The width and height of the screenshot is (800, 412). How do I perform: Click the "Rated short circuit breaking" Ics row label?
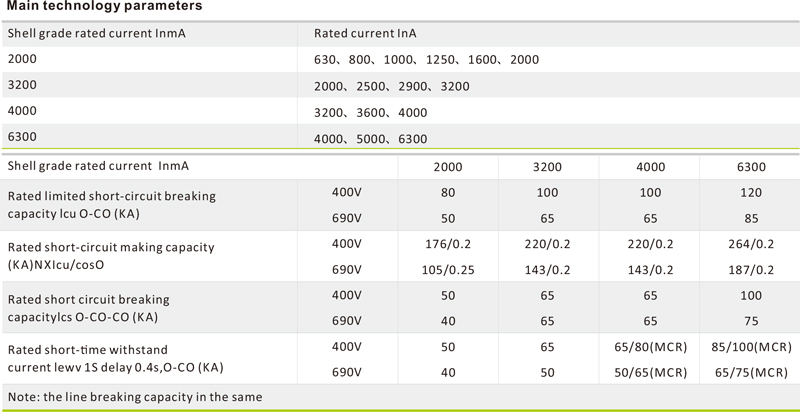[89, 299]
